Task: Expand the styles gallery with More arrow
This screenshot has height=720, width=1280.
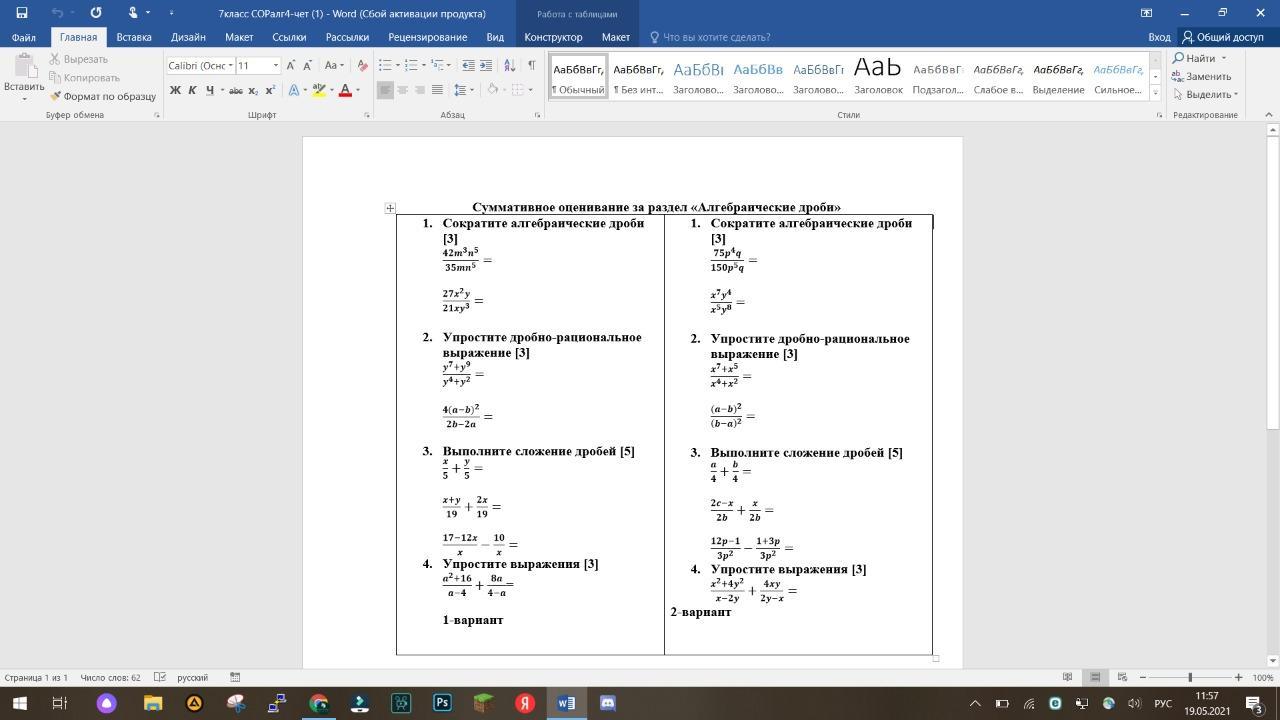Action: pyautogui.click(x=1155, y=92)
